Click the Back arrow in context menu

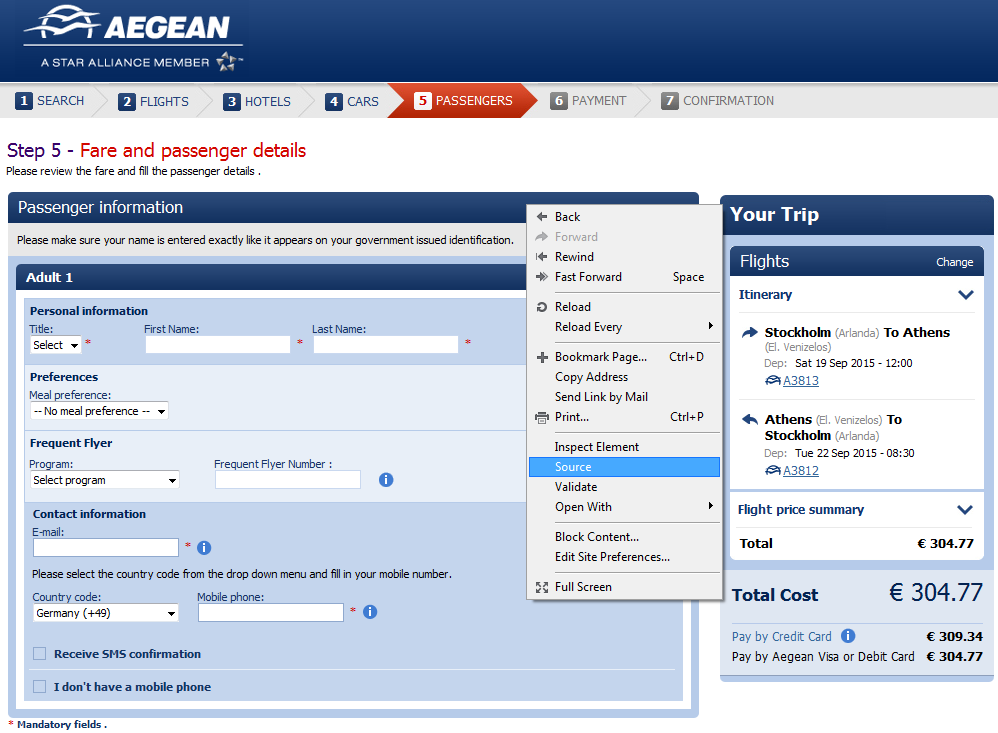(x=542, y=217)
